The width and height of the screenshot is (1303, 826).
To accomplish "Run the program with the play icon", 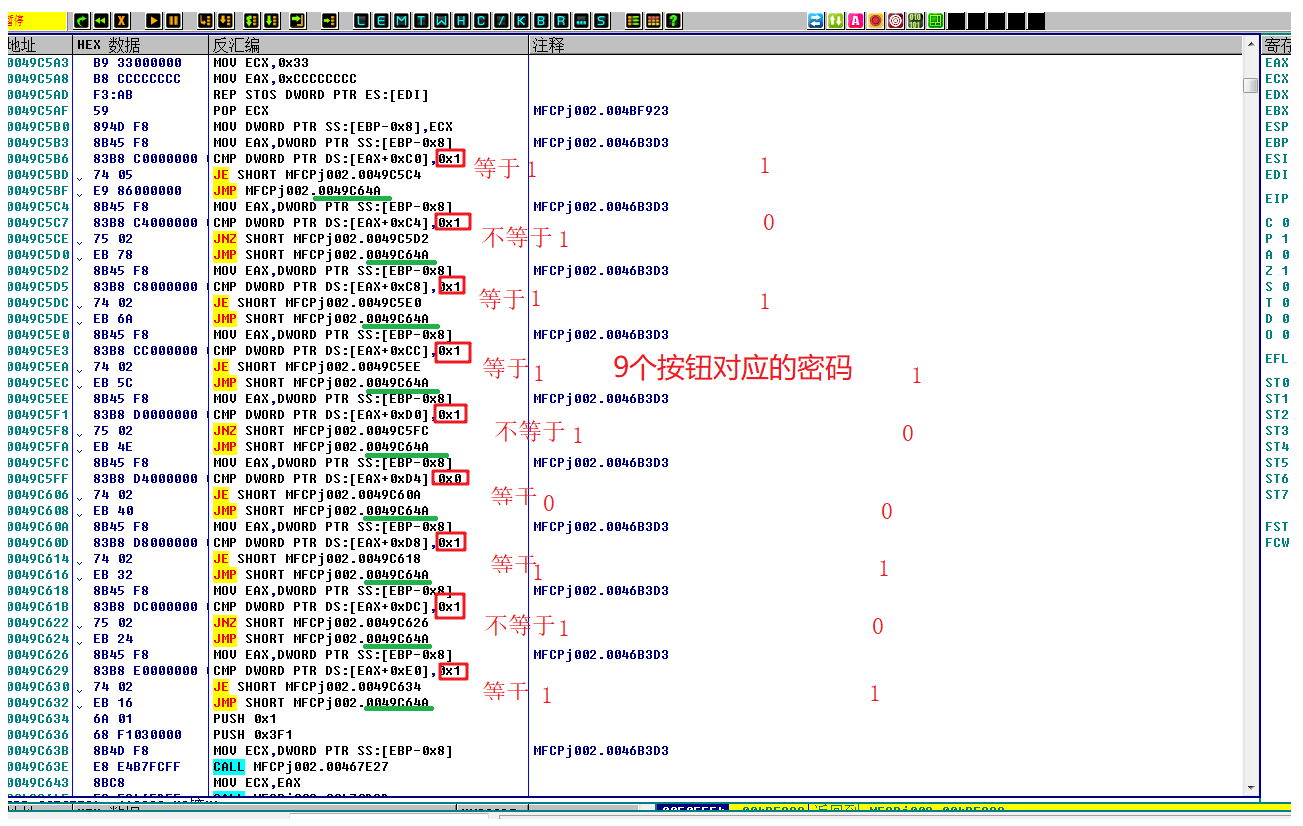I will [x=154, y=20].
